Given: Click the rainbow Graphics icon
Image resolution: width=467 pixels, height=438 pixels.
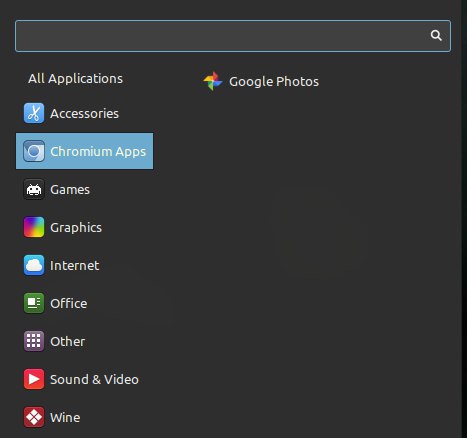Looking at the screenshot, I should coord(34,227).
